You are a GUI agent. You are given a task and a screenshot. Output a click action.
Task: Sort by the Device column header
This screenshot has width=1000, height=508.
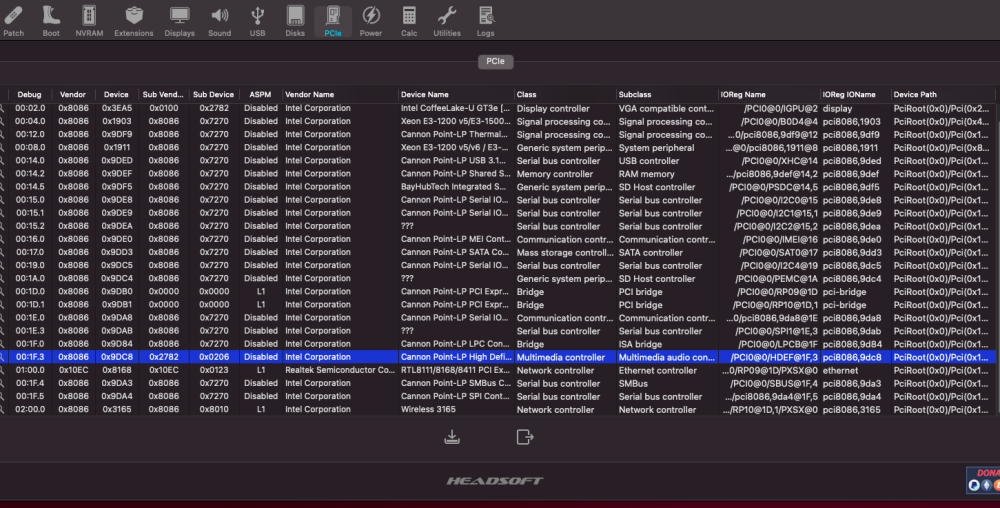click(x=116, y=94)
